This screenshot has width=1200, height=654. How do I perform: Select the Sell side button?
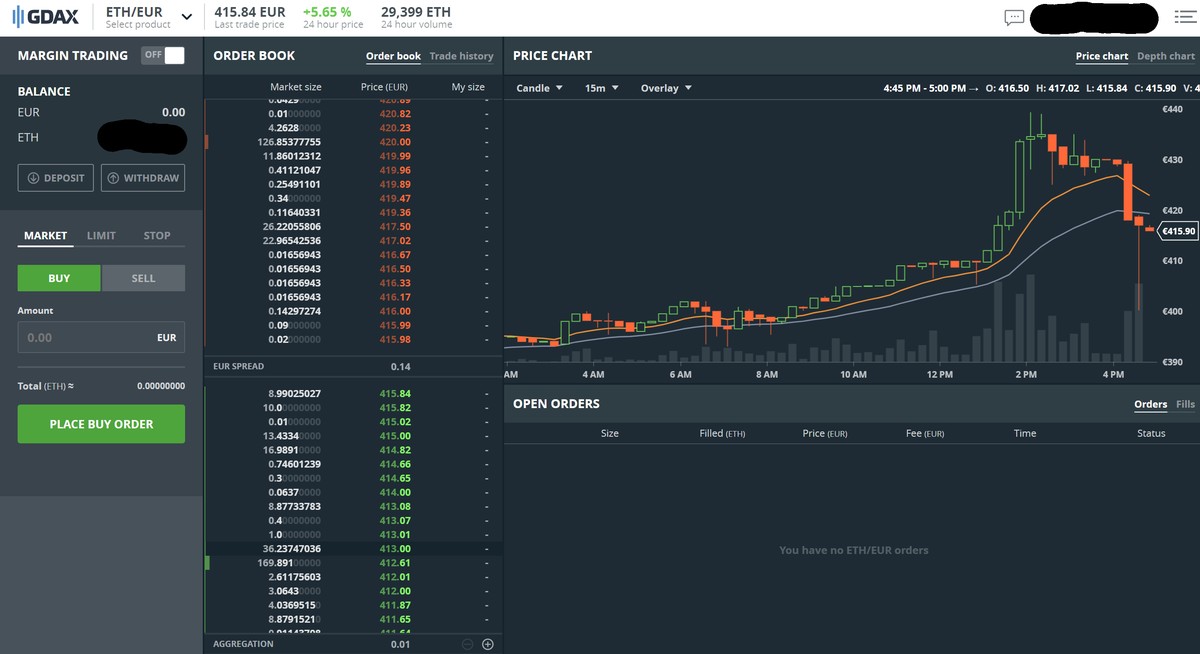tap(143, 278)
